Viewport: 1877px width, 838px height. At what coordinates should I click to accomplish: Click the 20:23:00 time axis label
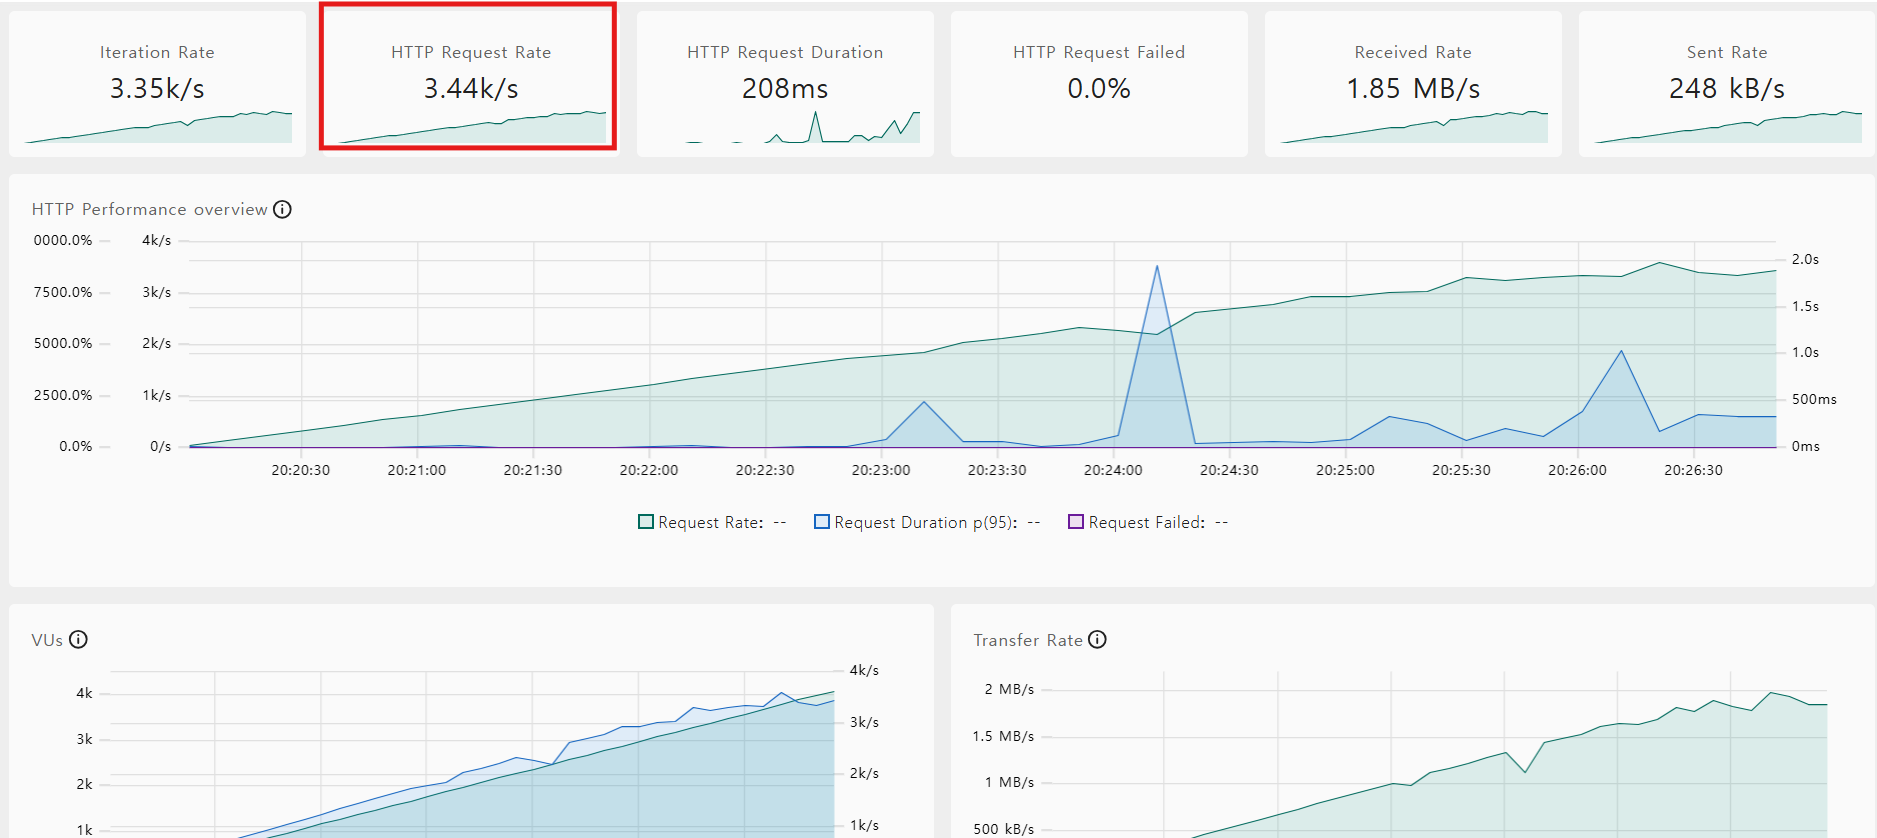881,470
